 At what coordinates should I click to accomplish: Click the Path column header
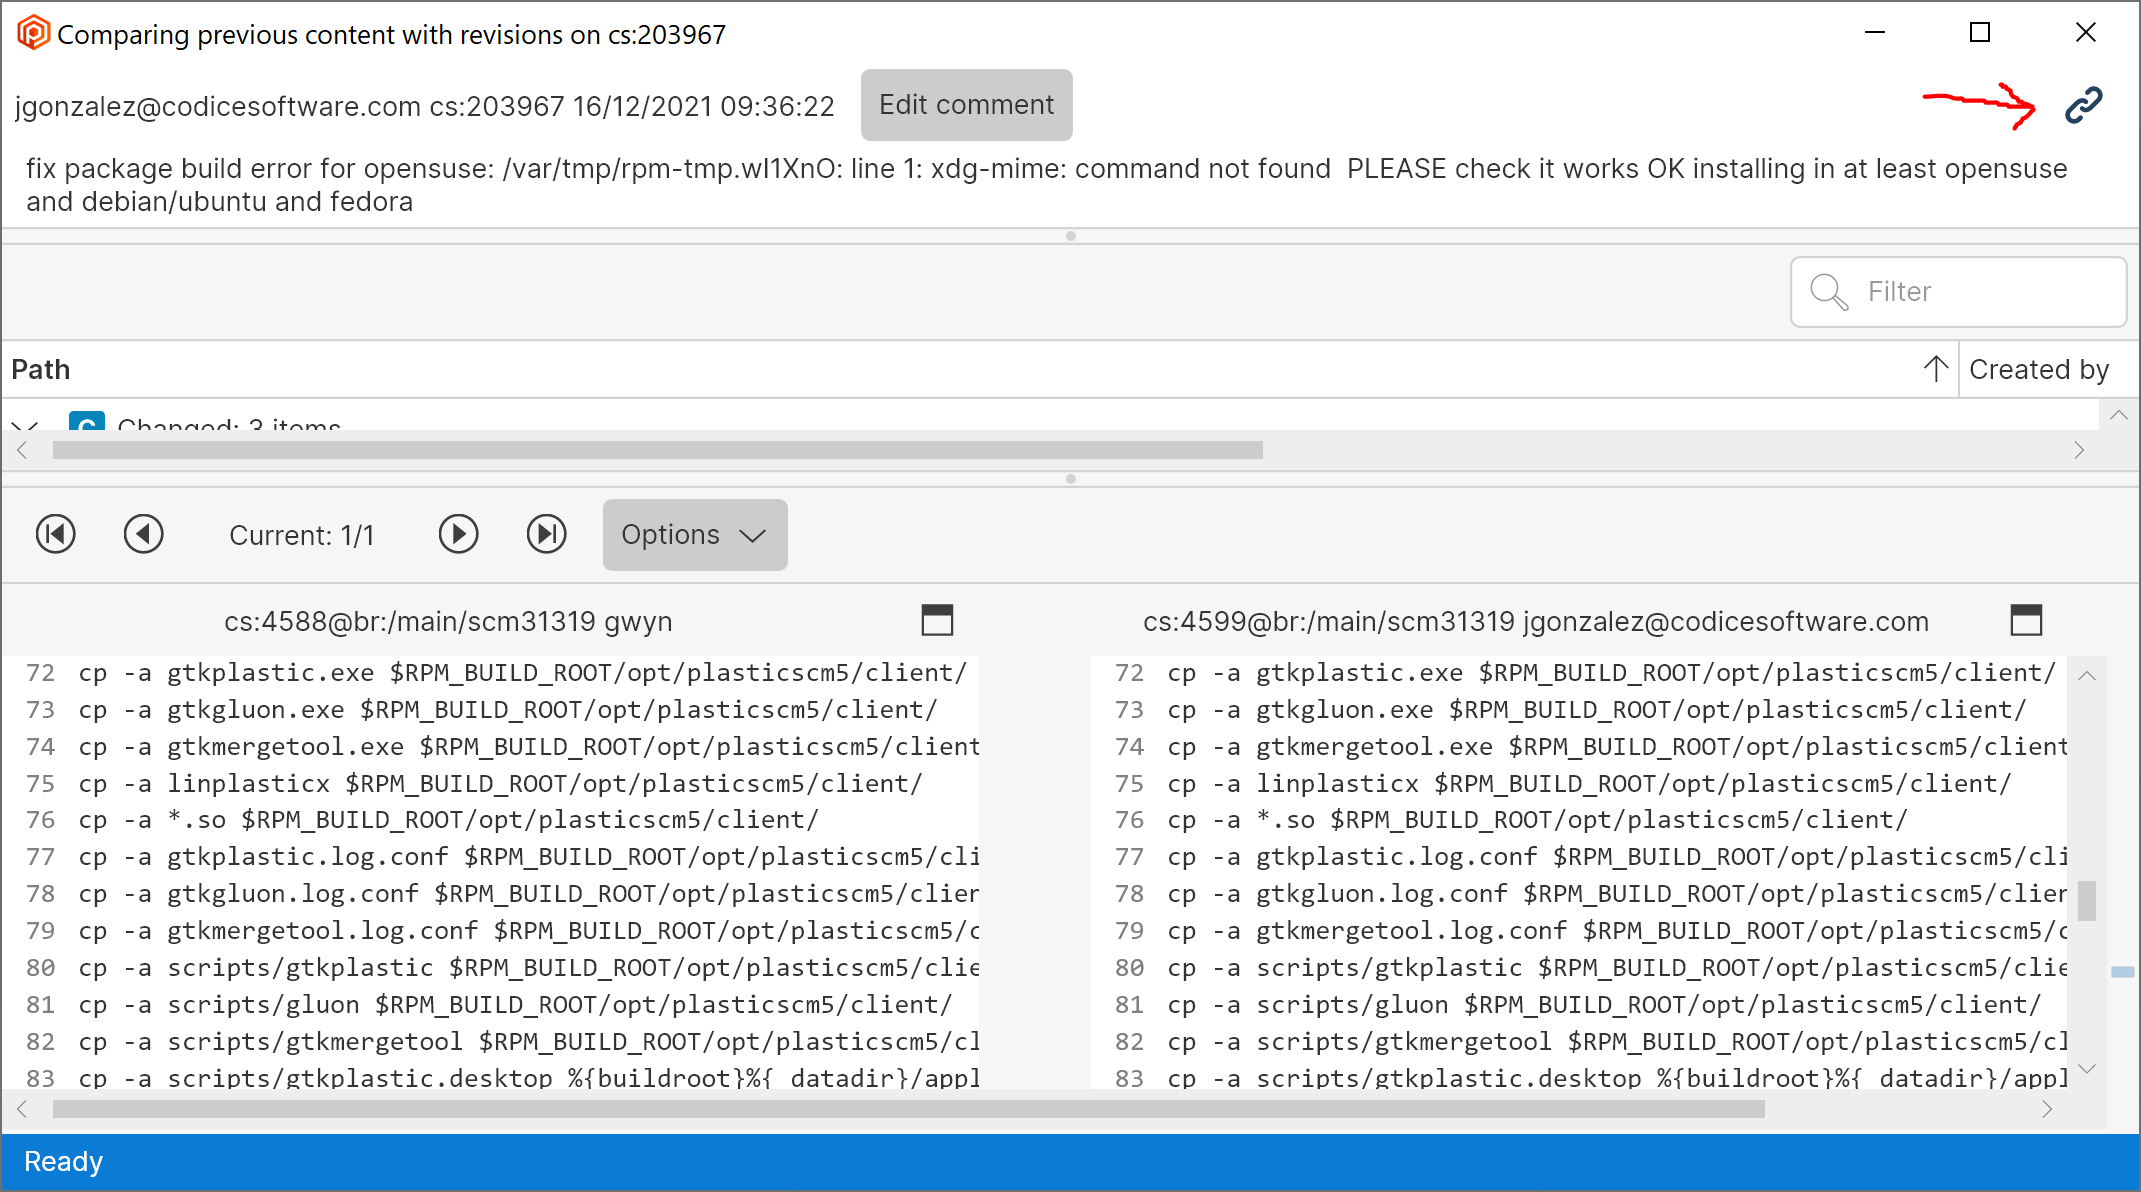click(x=42, y=368)
